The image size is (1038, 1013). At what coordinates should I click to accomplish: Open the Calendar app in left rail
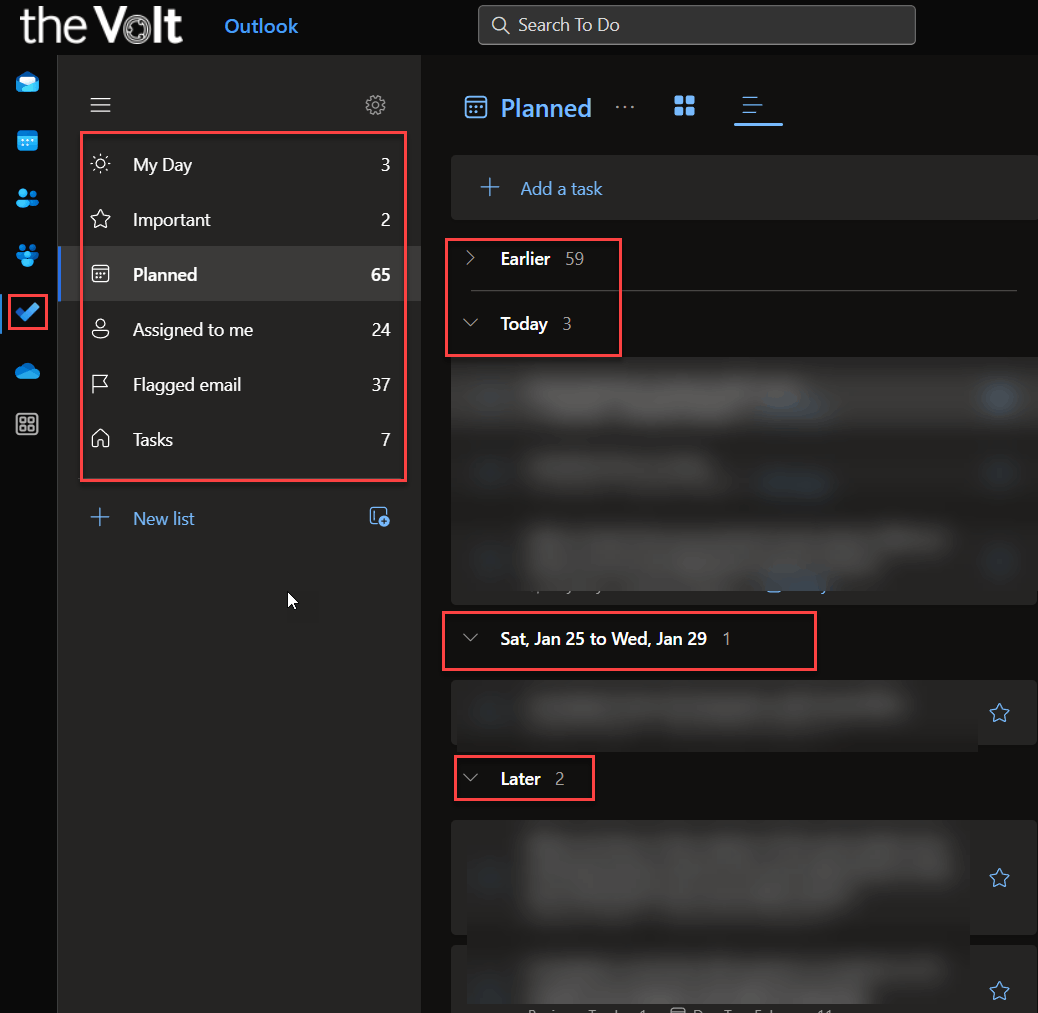click(x=27, y=140)
